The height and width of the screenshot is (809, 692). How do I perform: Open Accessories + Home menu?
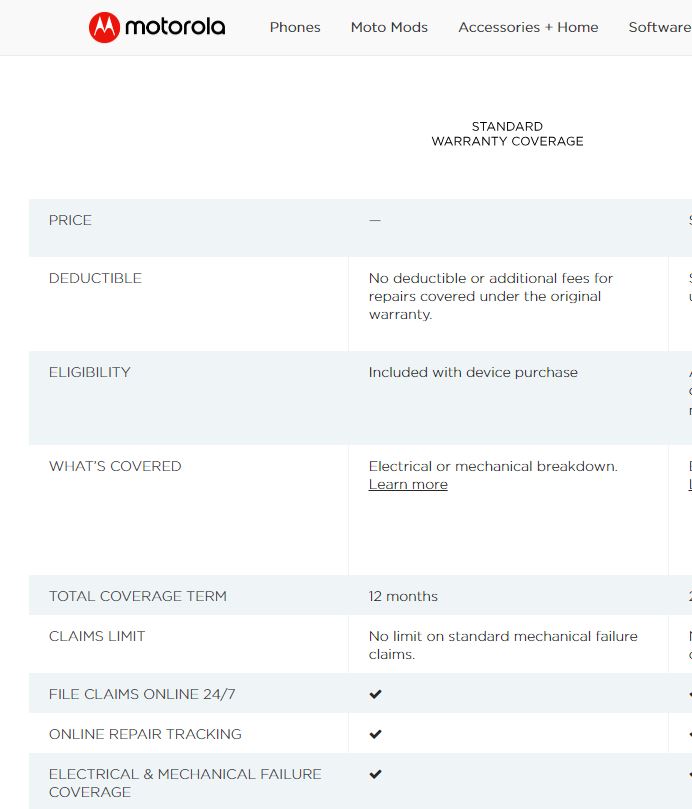[528, 27]
